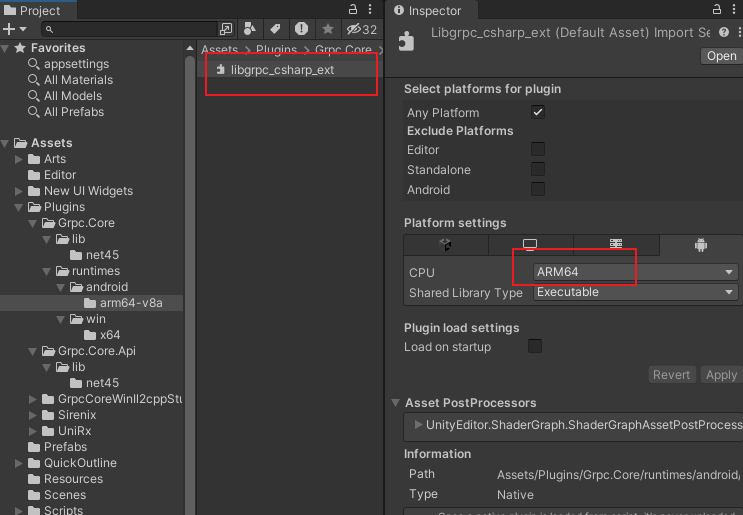Click the Open button in Inspector

click(x=721, y=56)
